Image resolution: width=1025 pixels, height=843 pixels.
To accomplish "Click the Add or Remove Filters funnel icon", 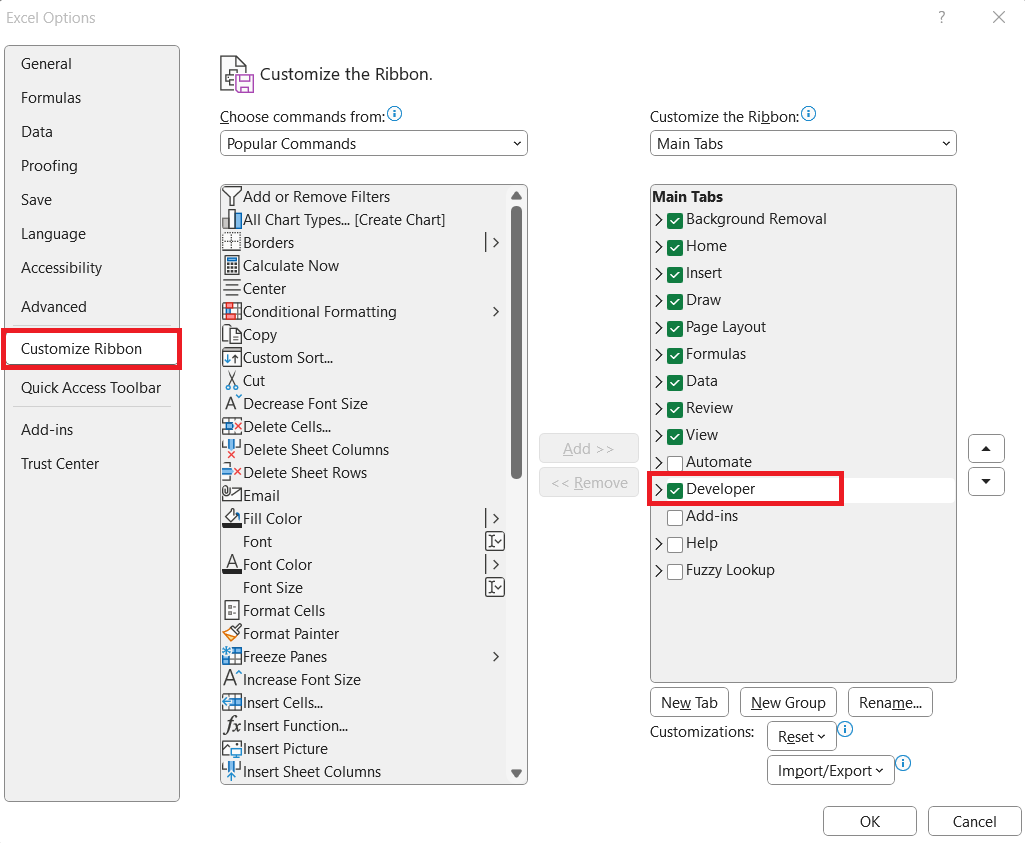I will (231, 196).
